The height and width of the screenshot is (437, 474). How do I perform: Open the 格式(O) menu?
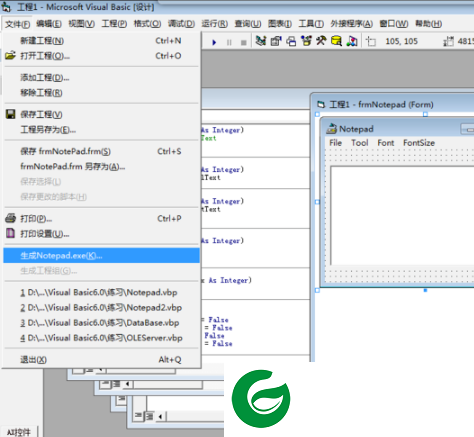tap(147, 24)
